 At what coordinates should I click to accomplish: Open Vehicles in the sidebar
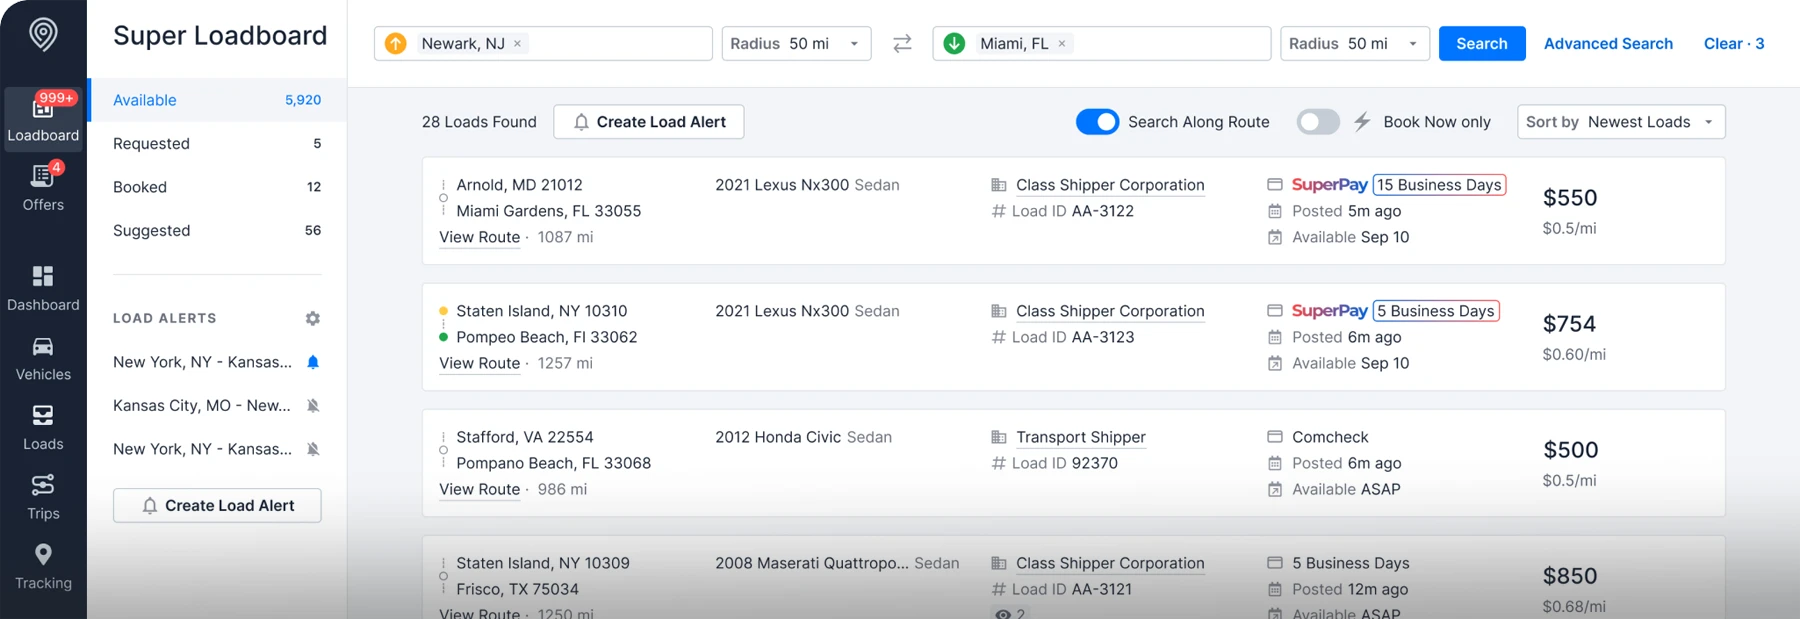[x=43, y=358]
